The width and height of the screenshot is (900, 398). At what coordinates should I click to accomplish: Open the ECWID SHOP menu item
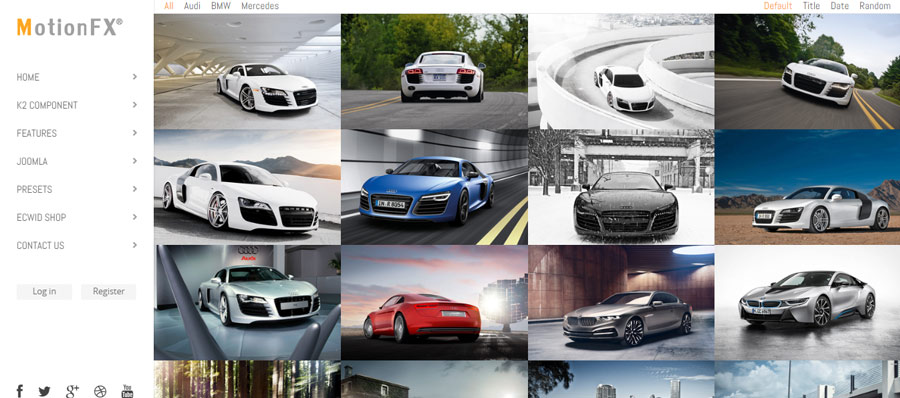click(41, 217)
